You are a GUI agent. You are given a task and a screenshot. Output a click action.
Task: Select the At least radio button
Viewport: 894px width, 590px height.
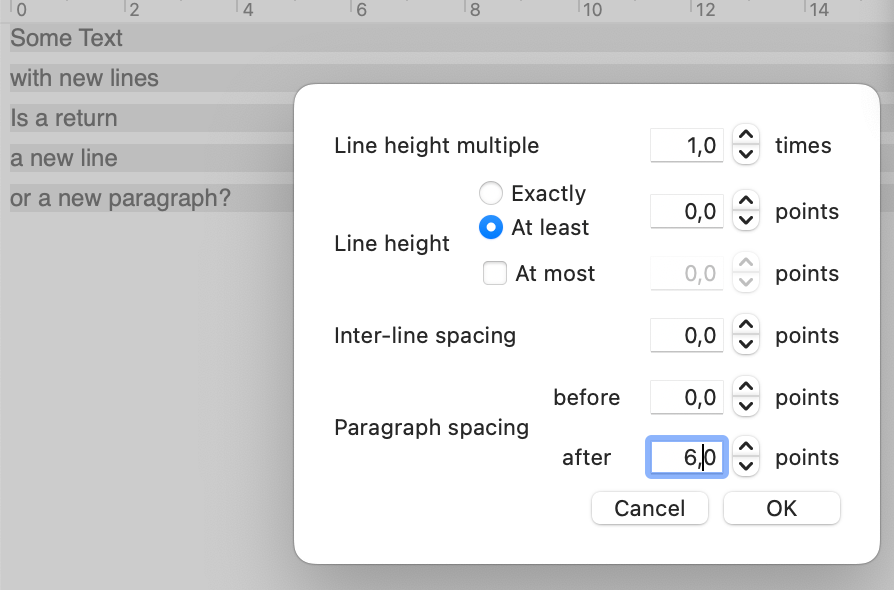(x=490, y=227)
